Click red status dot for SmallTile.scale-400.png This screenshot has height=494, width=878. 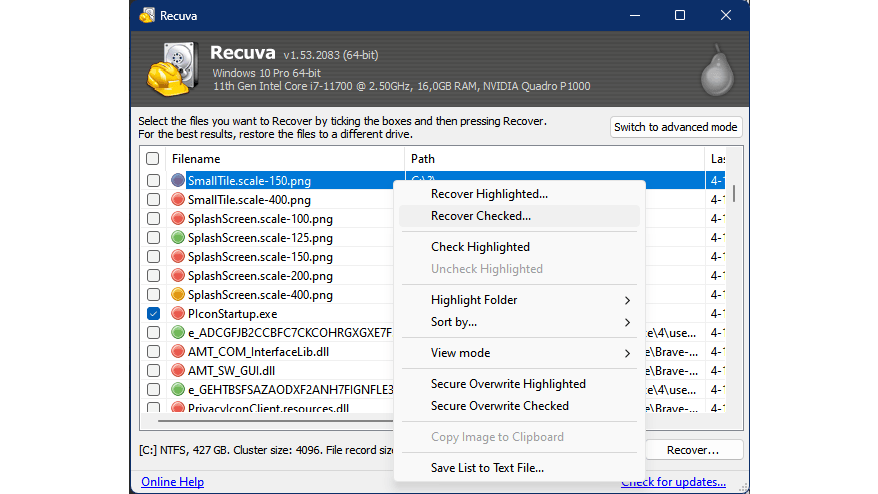tap(178, 200)
